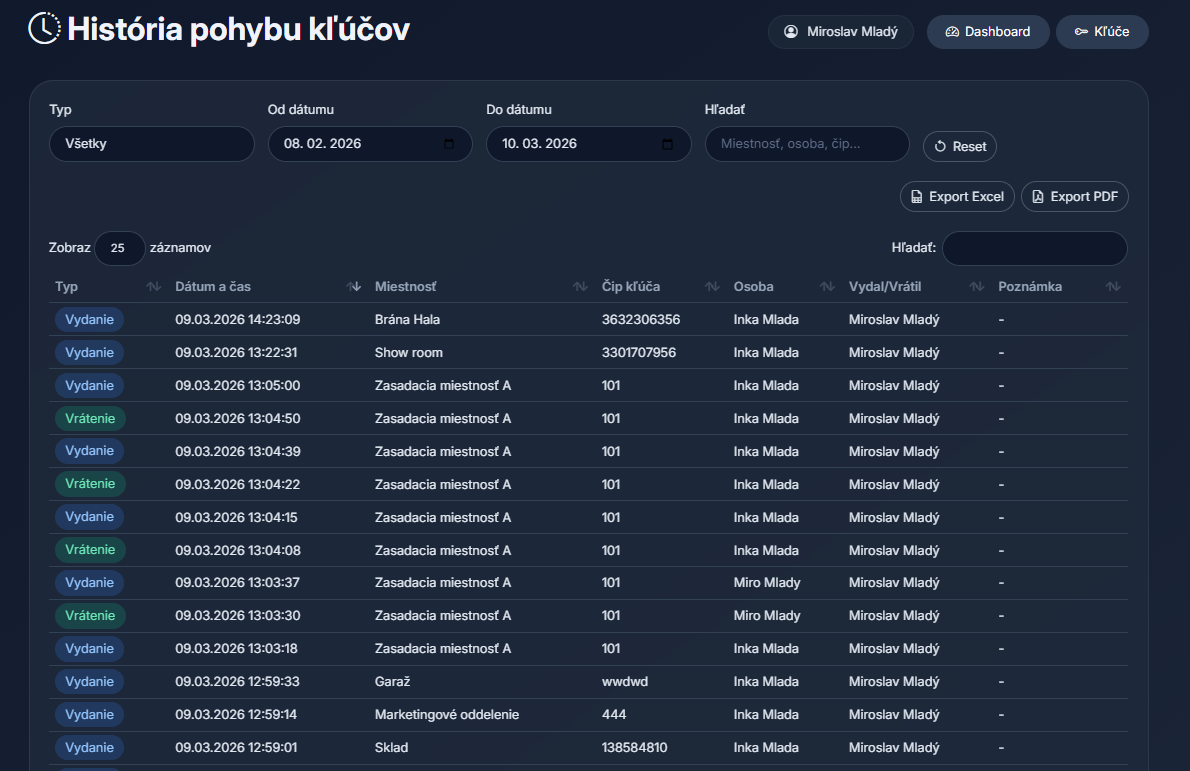Screen dimensions: 1190x771
Task: Click the clock history icon beside the title
Action: (44, 29)
